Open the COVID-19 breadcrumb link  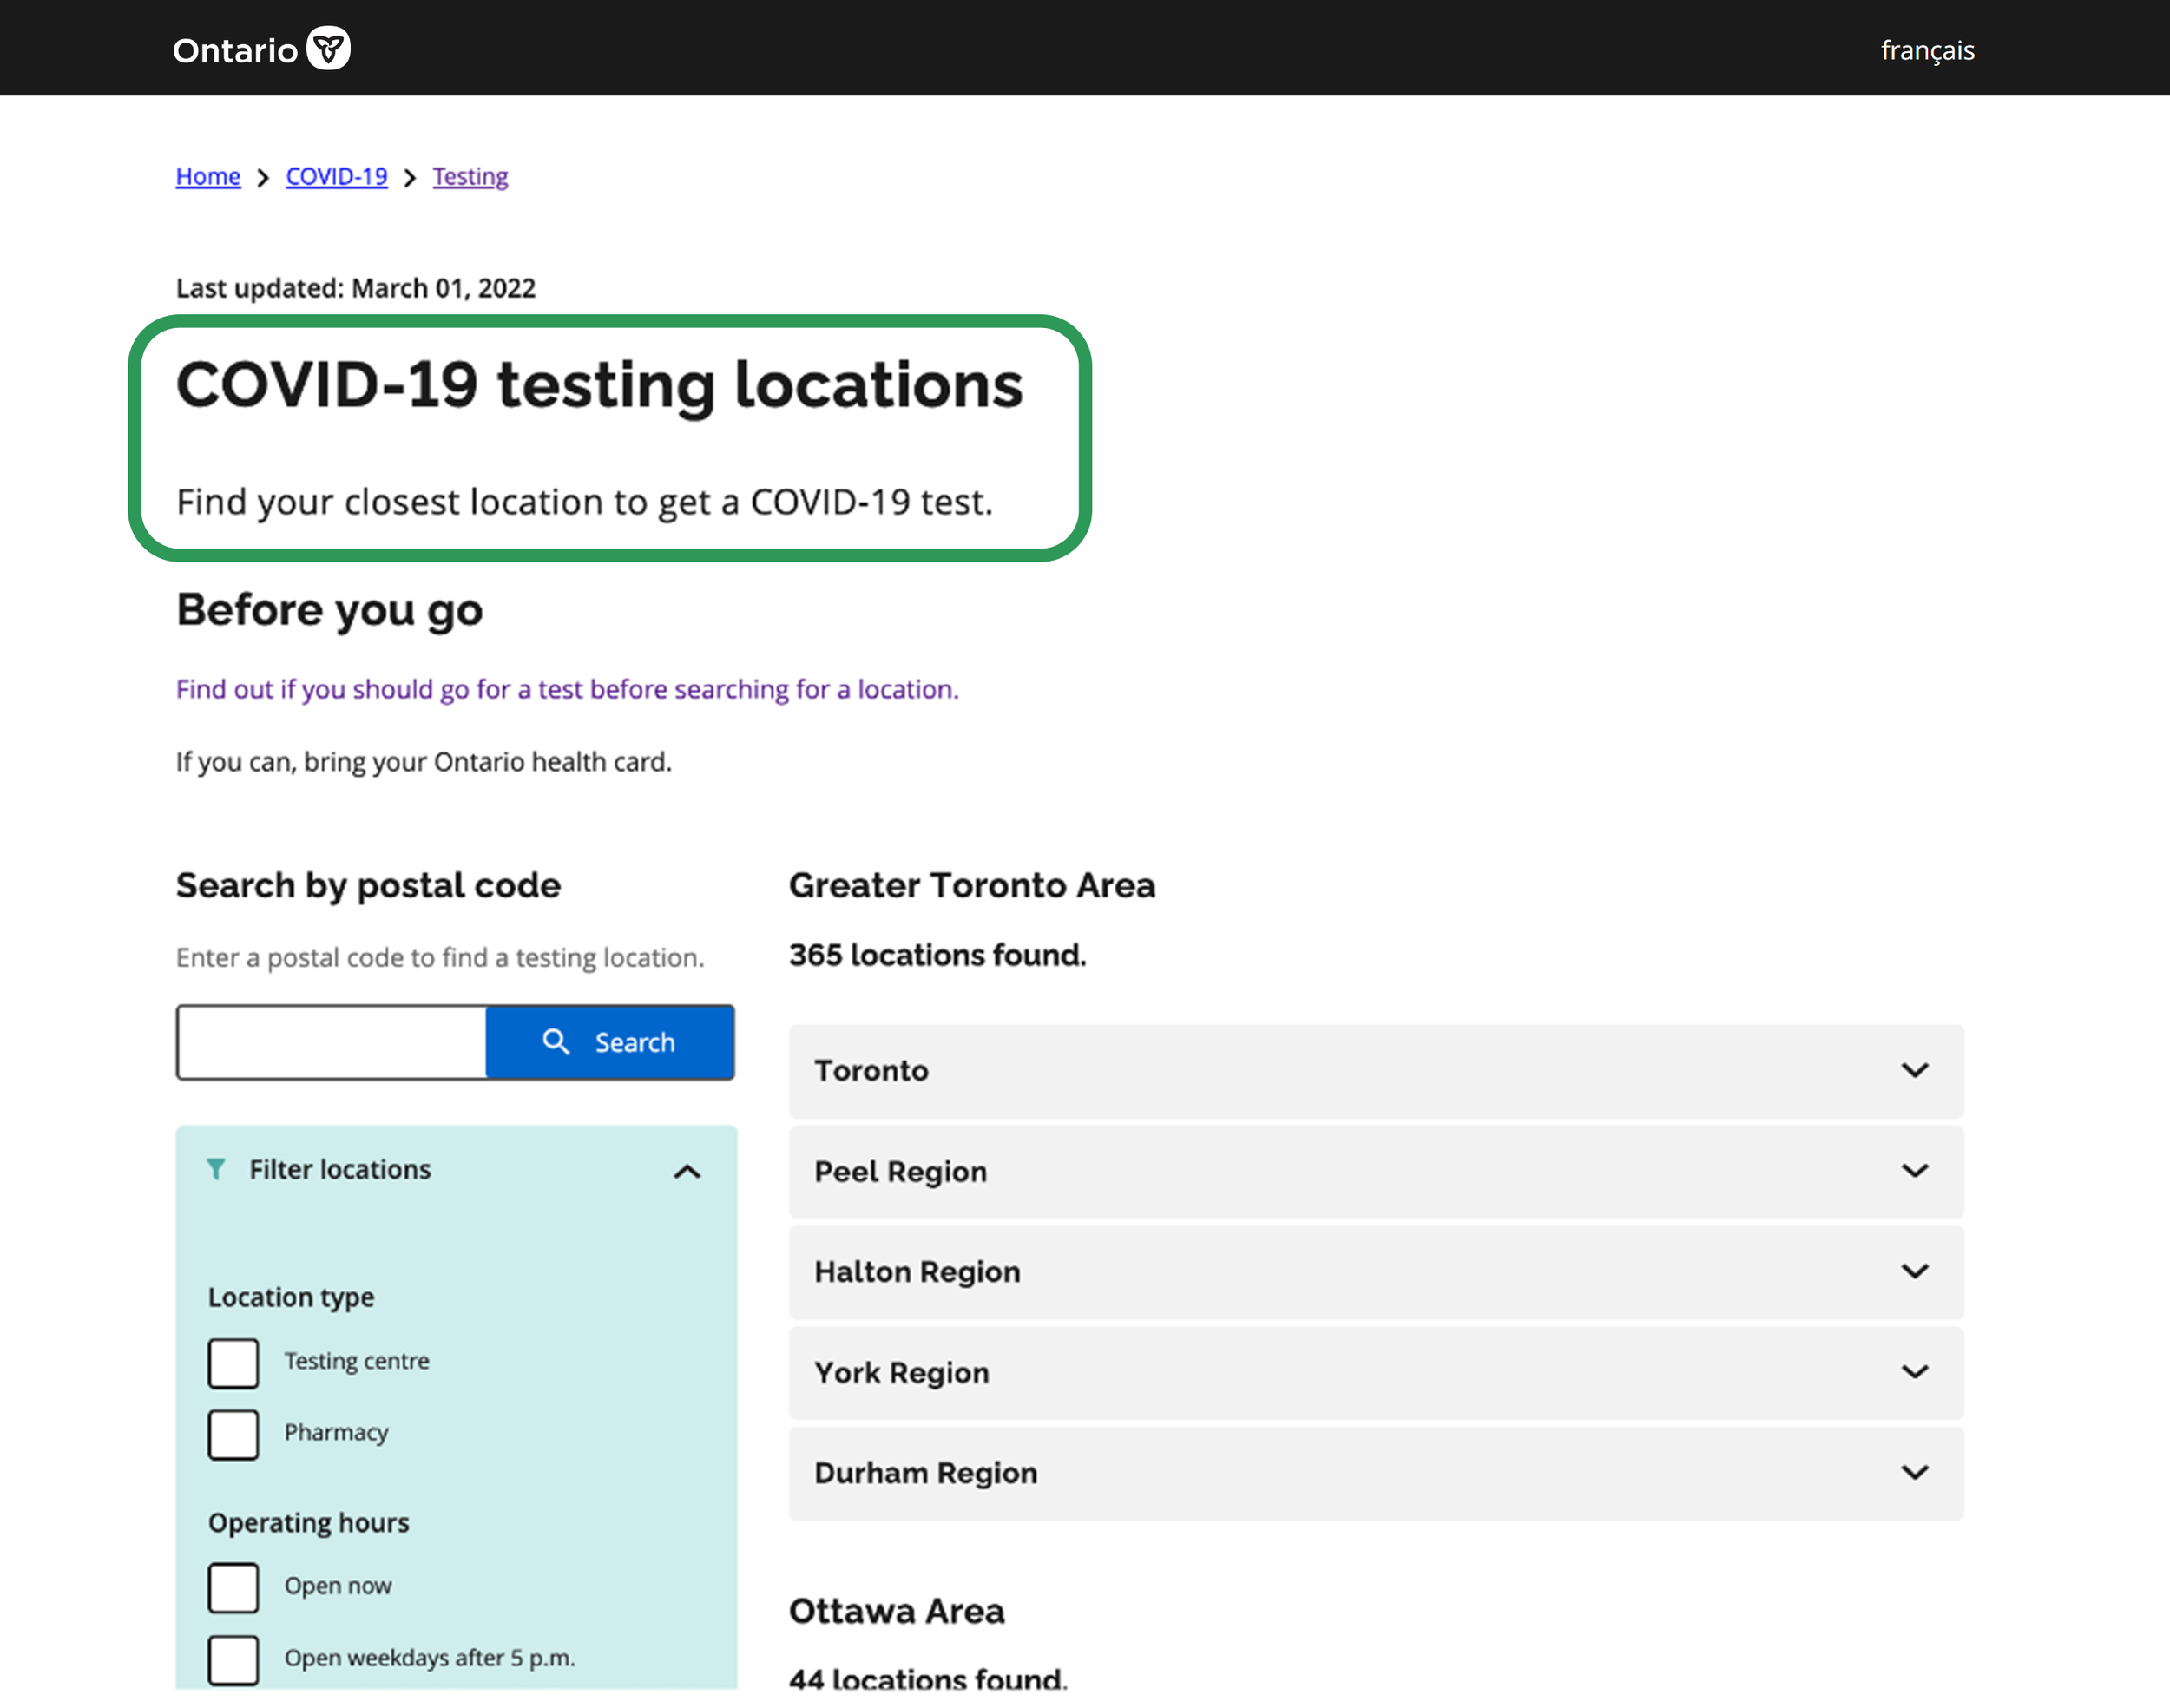coord(337,176)
